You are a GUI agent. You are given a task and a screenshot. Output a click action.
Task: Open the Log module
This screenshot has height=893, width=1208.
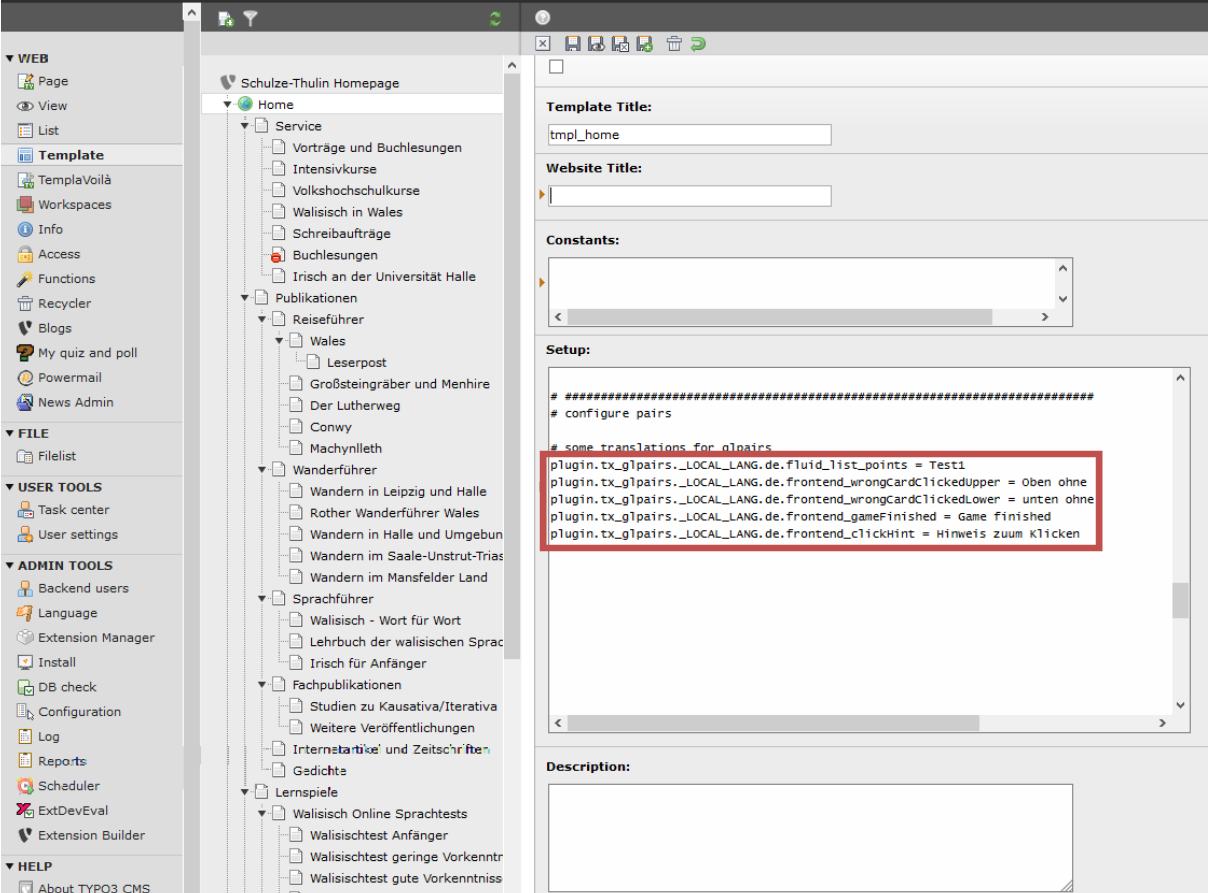point(50,736)
